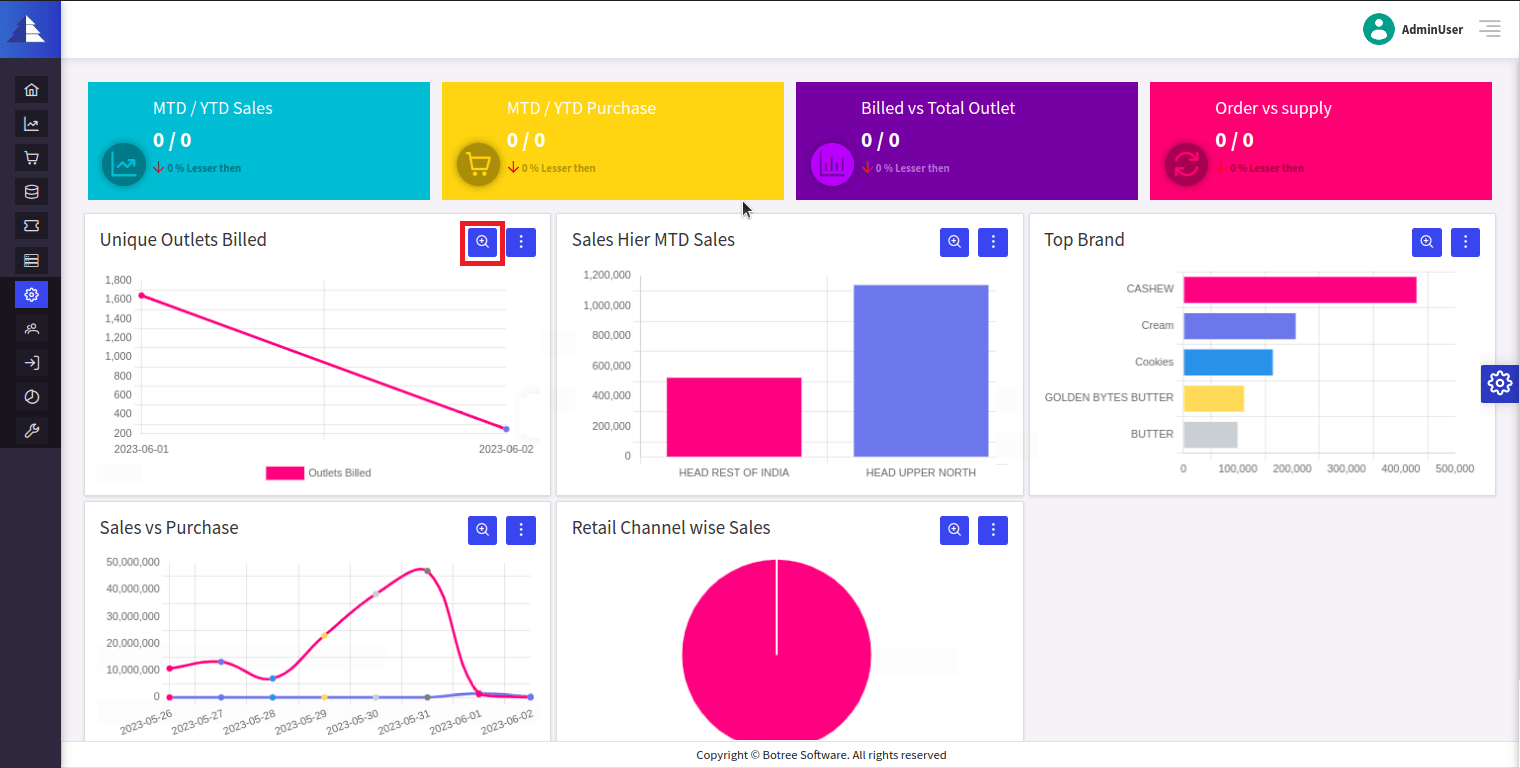Click the Sales vs Purchase heading

point(169,528)
